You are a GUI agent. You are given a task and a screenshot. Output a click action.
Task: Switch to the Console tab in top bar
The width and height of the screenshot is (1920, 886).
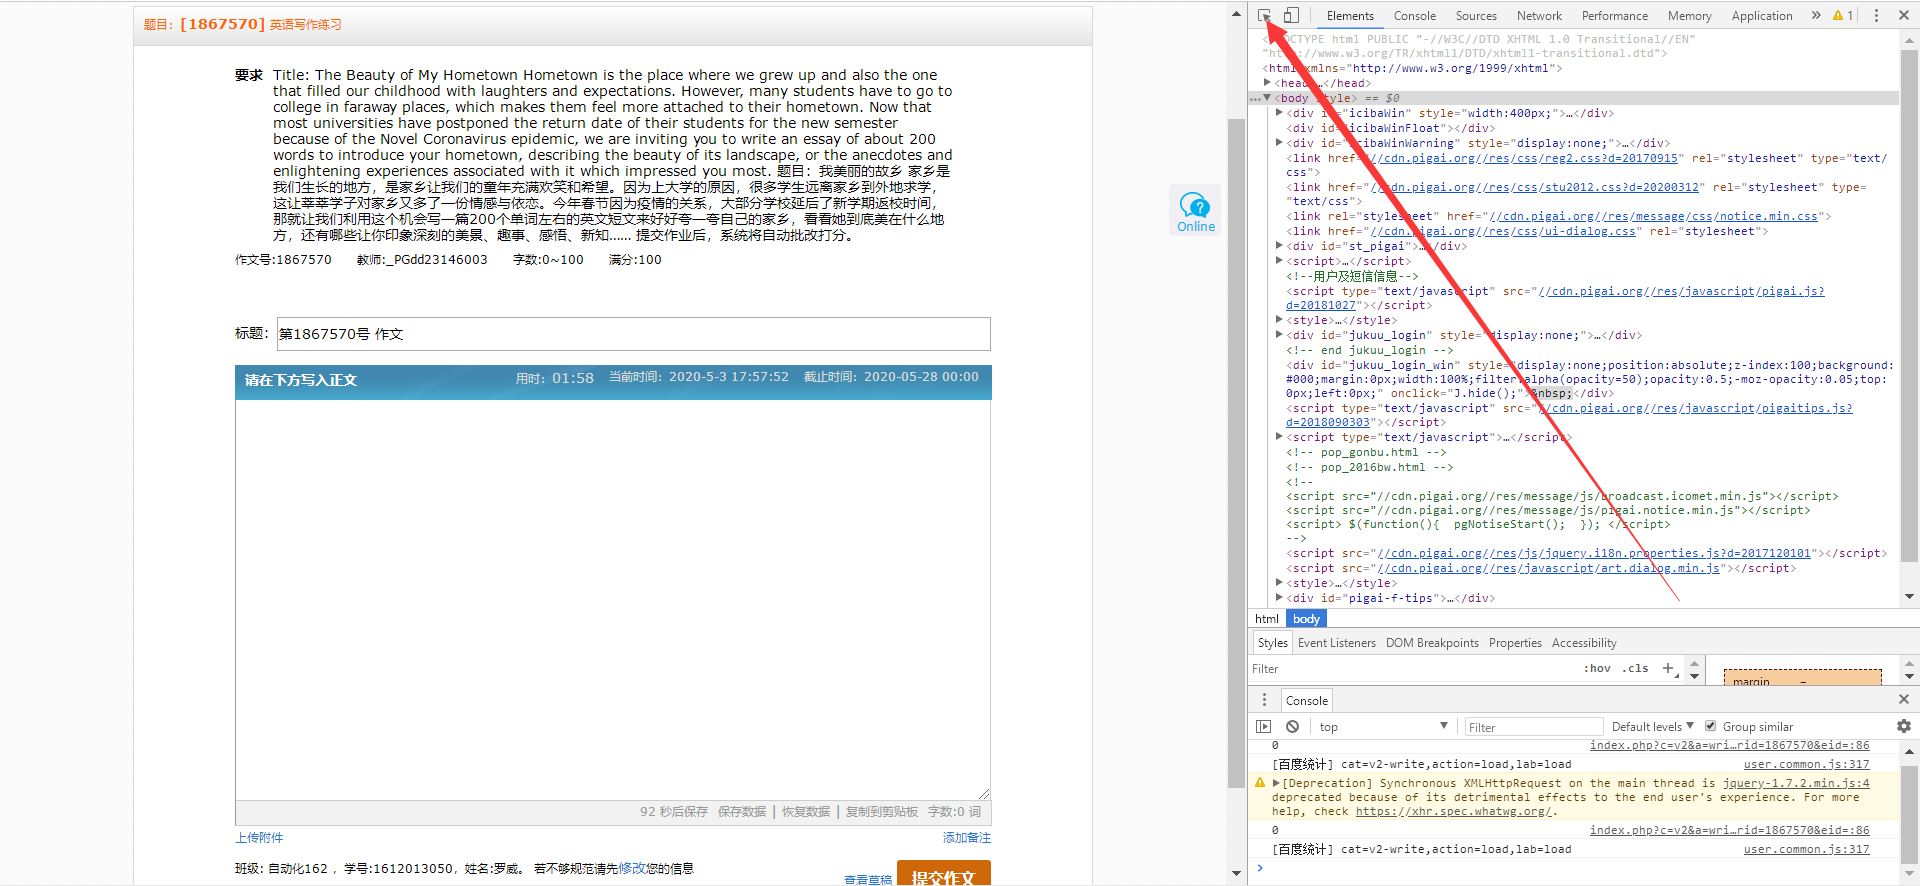click(x=1415, y=16)
